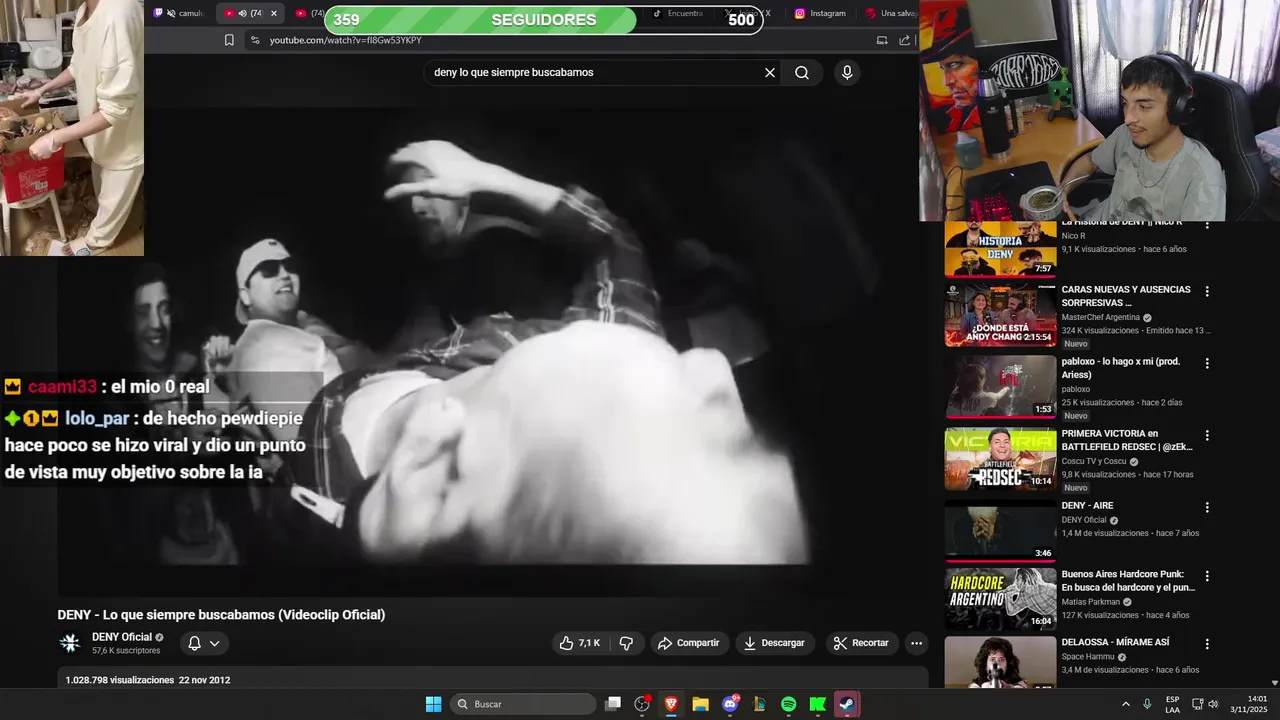Open Spotify from the taskbar

[788, 704]
